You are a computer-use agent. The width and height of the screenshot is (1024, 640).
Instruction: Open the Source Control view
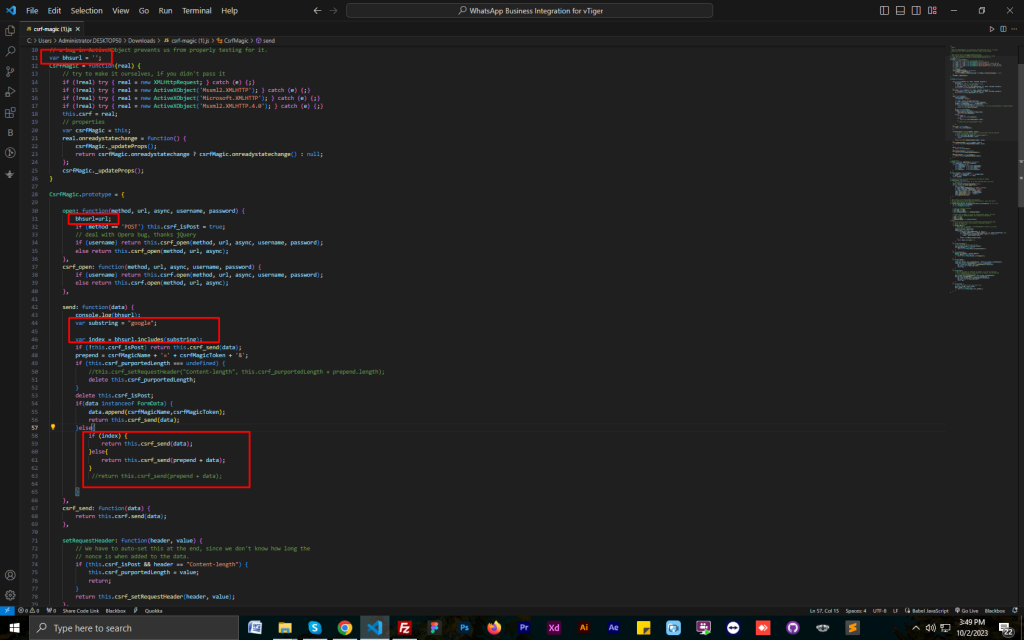point(10,71)
